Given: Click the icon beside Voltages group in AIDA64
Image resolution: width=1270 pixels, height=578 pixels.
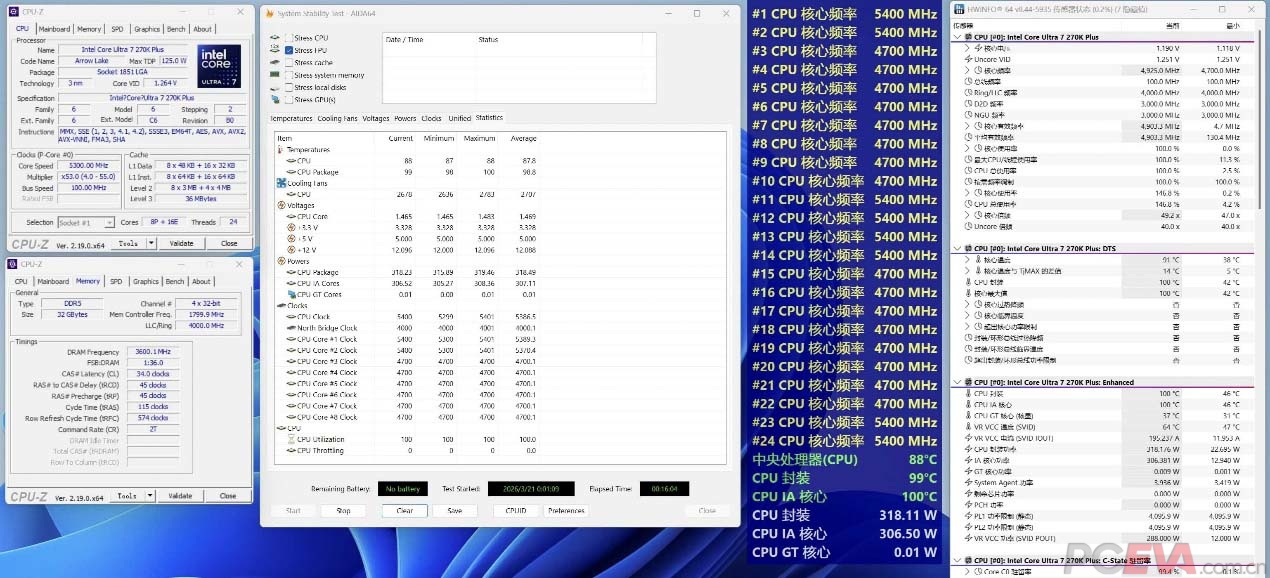Looking at the screenshot, I should click(x=280, y=205).
